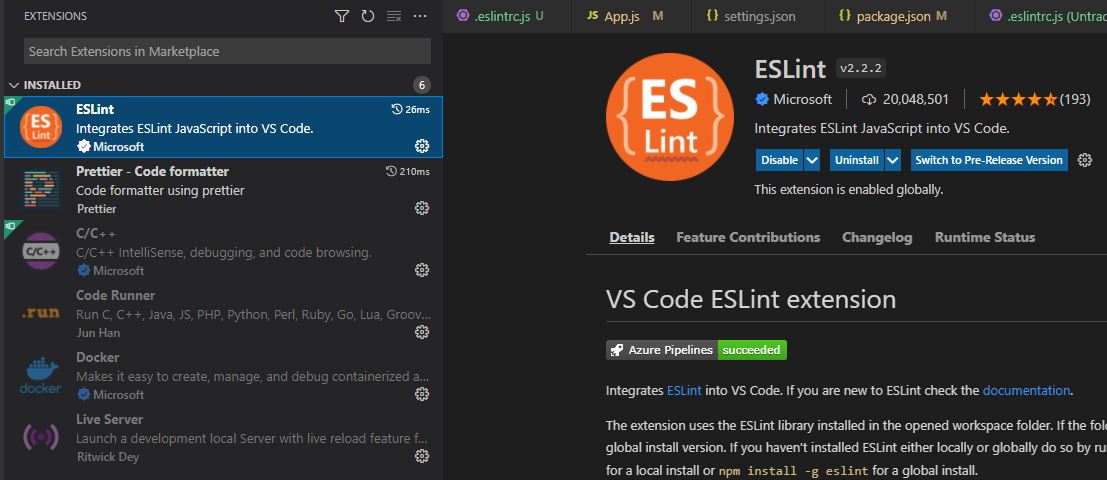The width and height of the screenshot is (1107, 480).
Task: Click ESLint activation time 26ms
Action: pyautogui.click(x=410, y=109)
